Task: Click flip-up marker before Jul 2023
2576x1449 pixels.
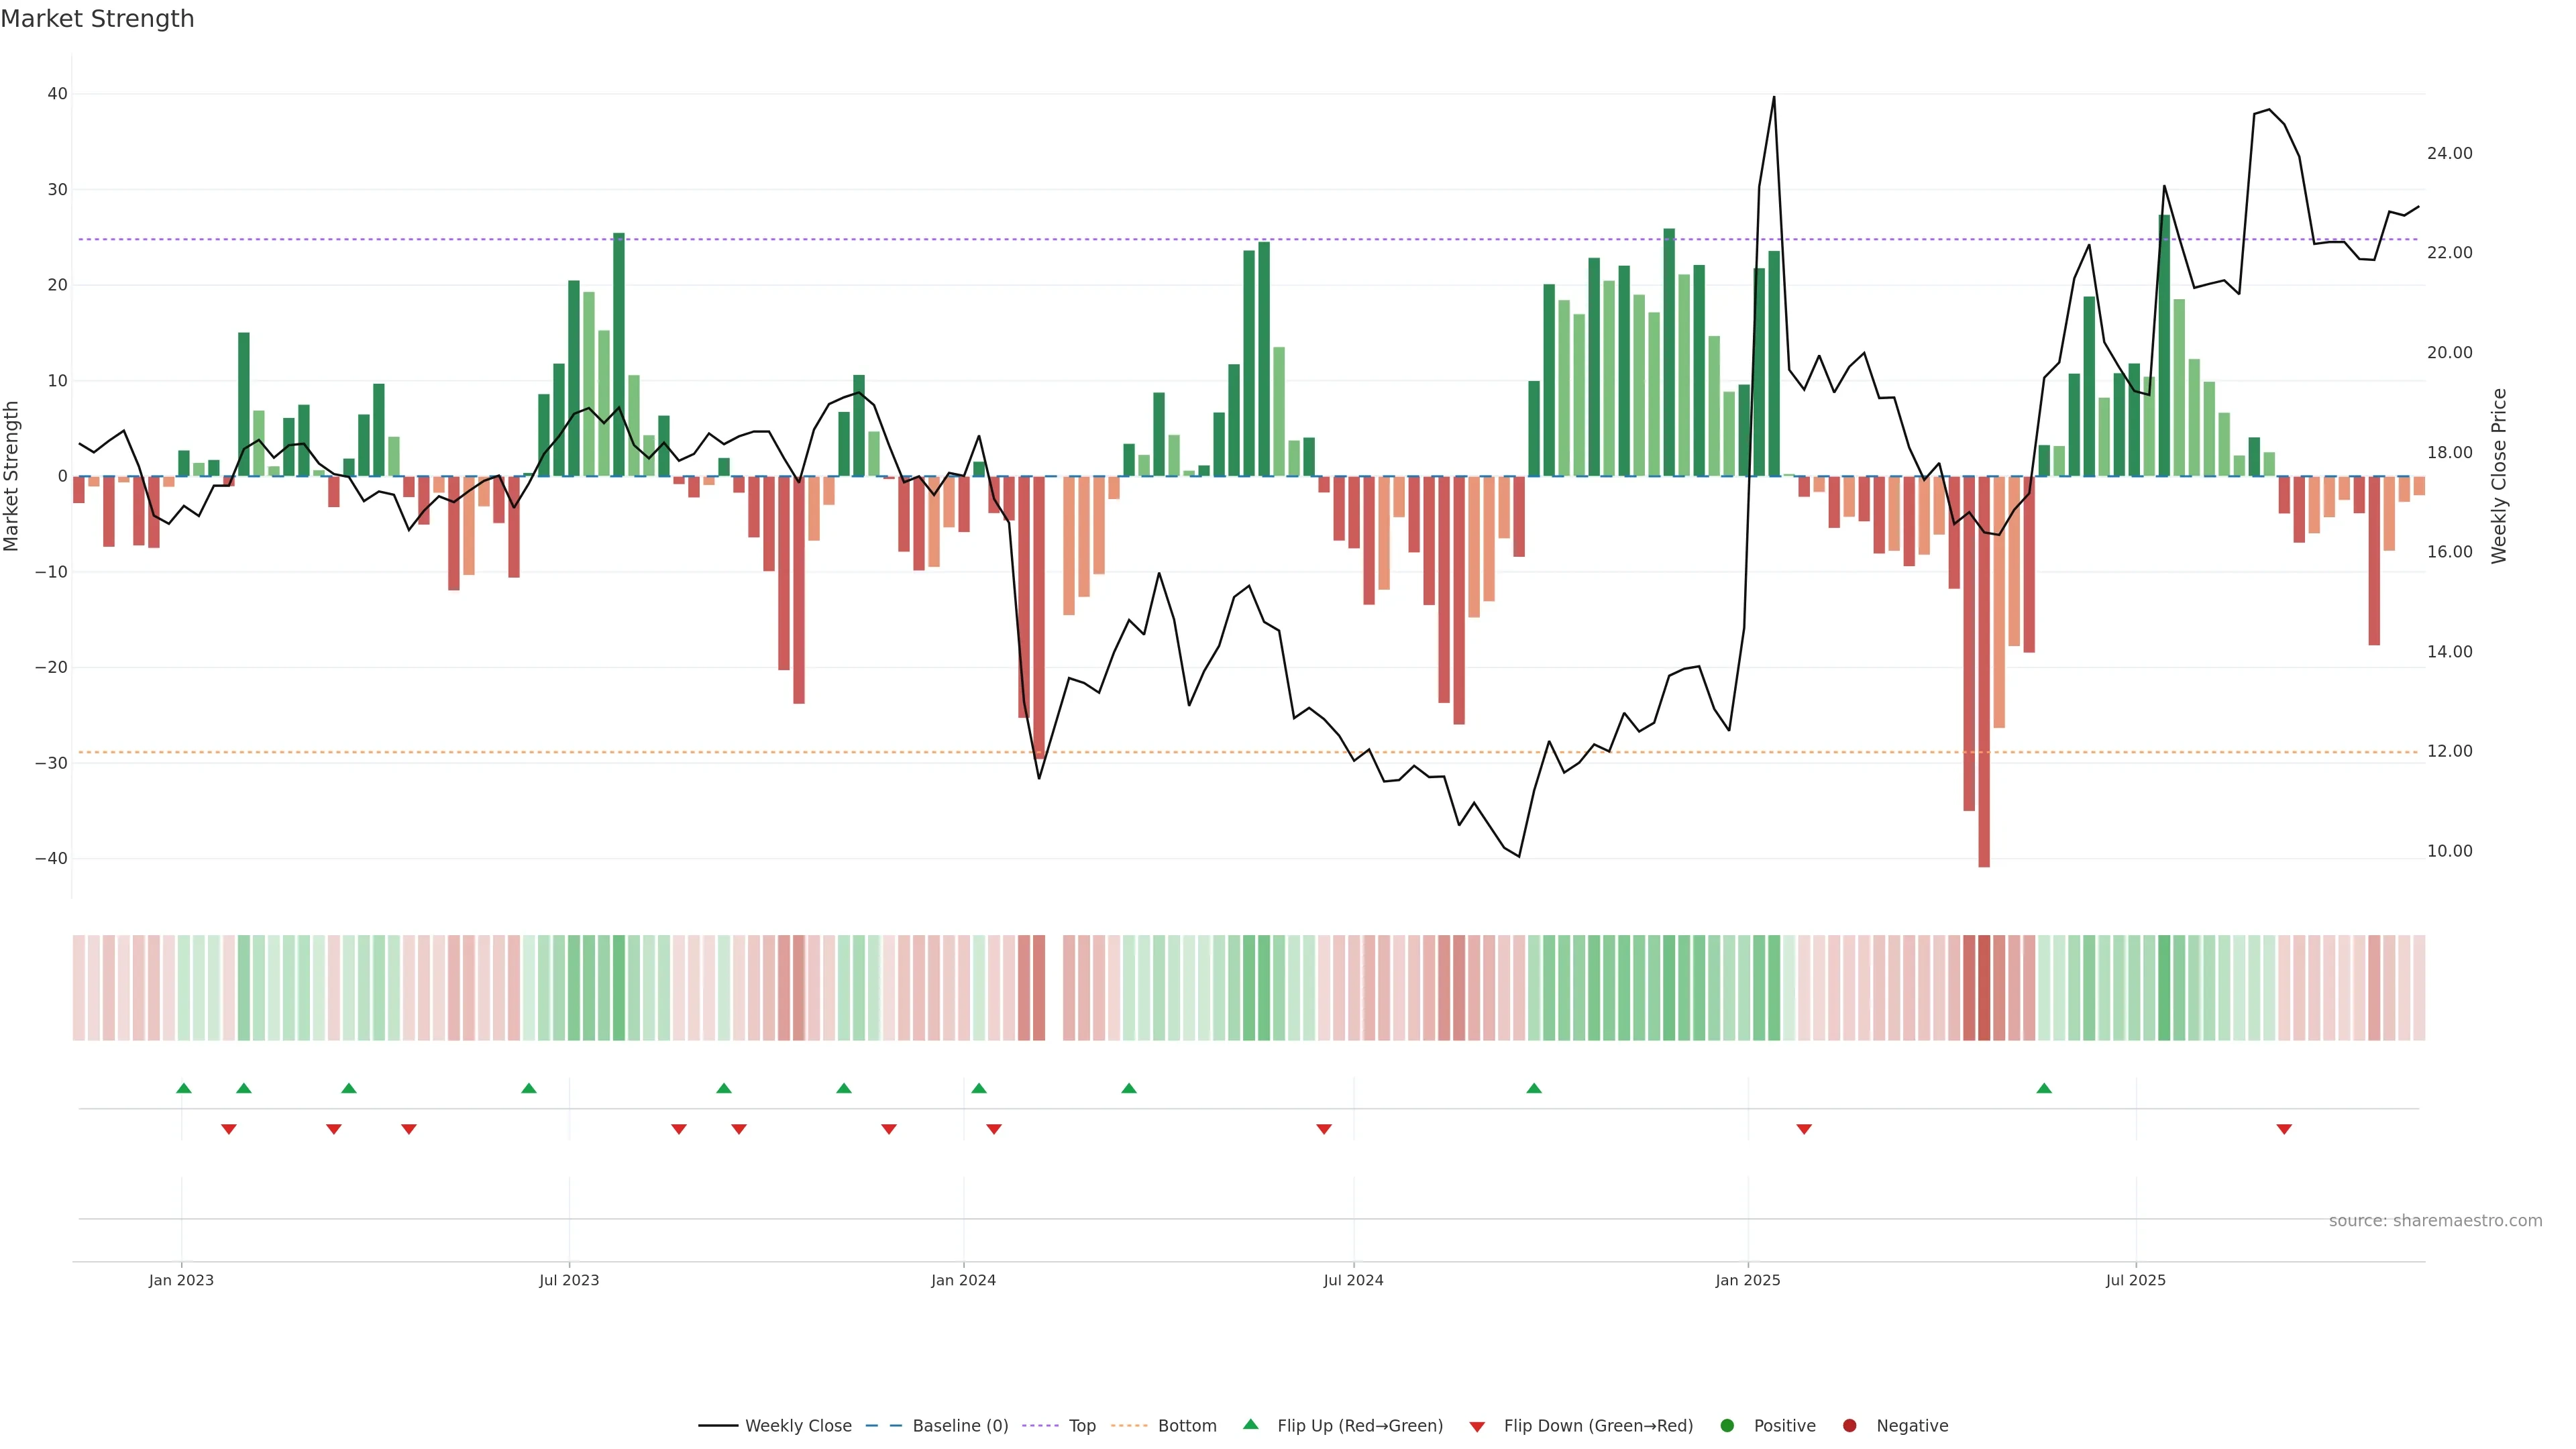Action: [529, 1088]
